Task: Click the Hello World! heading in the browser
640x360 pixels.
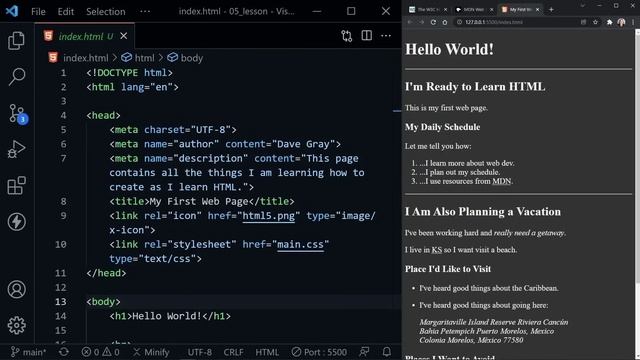Action: pyautogui.click(x=449, y=49)
